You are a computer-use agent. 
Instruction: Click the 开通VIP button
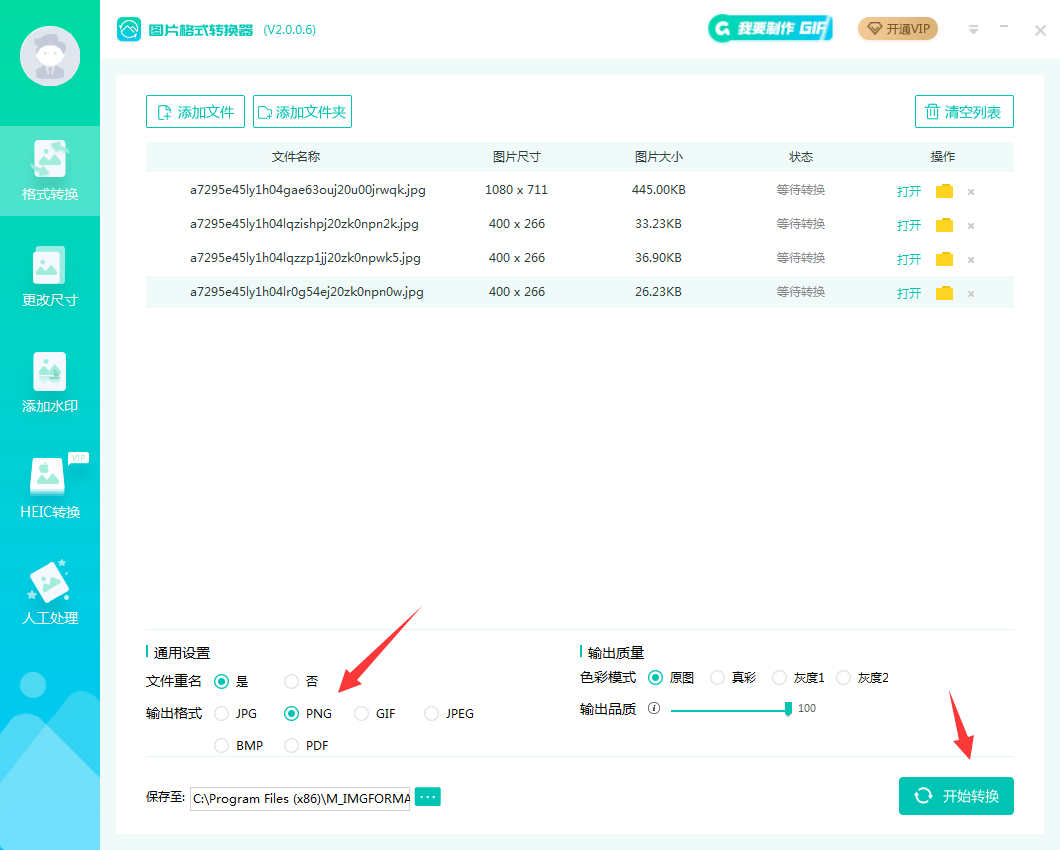point(898,28)
